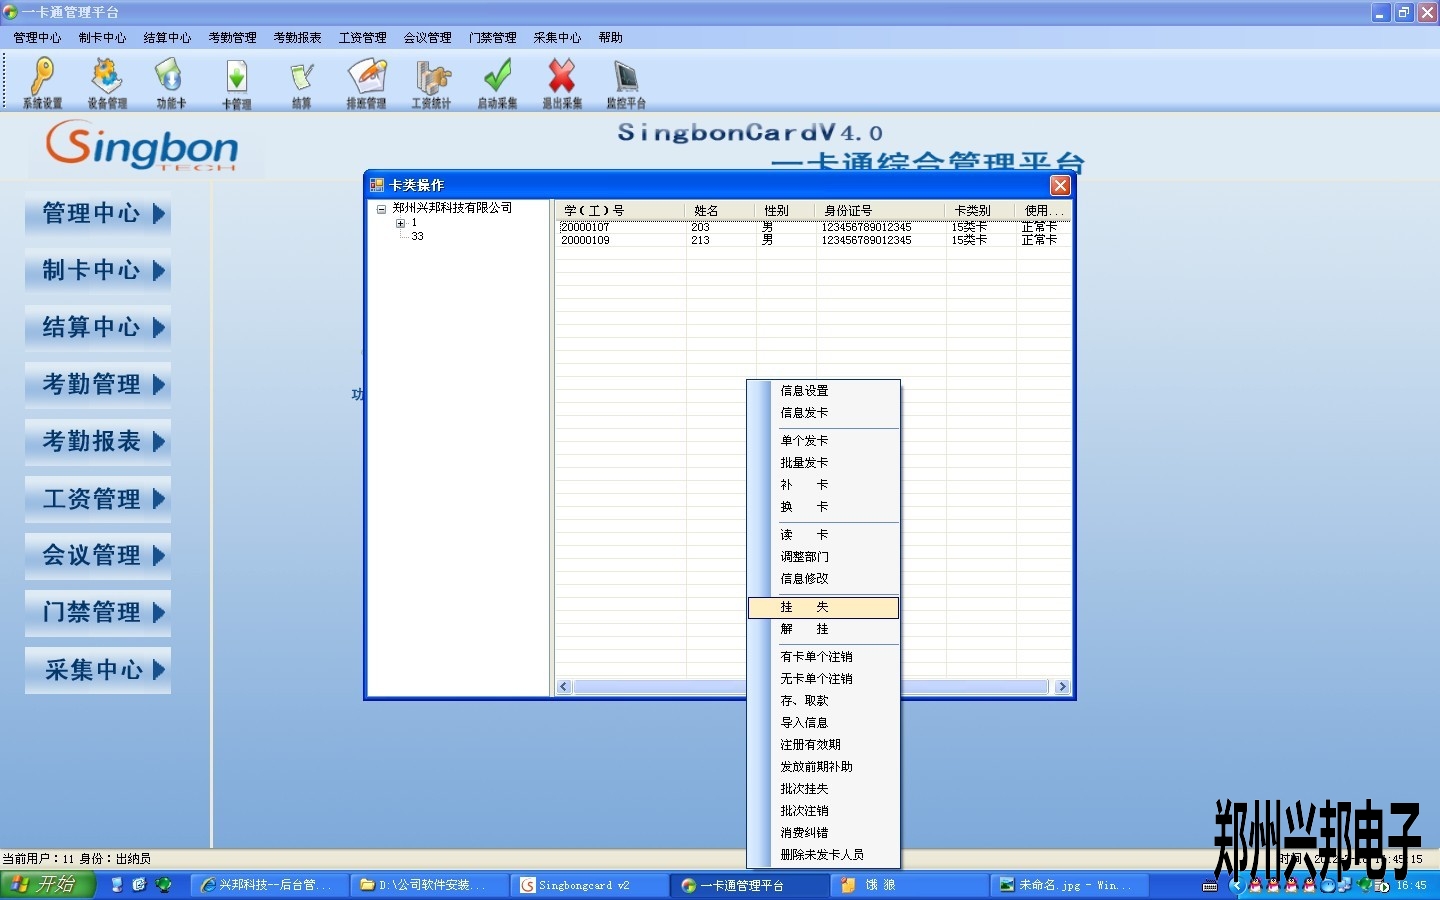Choose 删除未发卡人员 from context menu

[x=823, y=855]
